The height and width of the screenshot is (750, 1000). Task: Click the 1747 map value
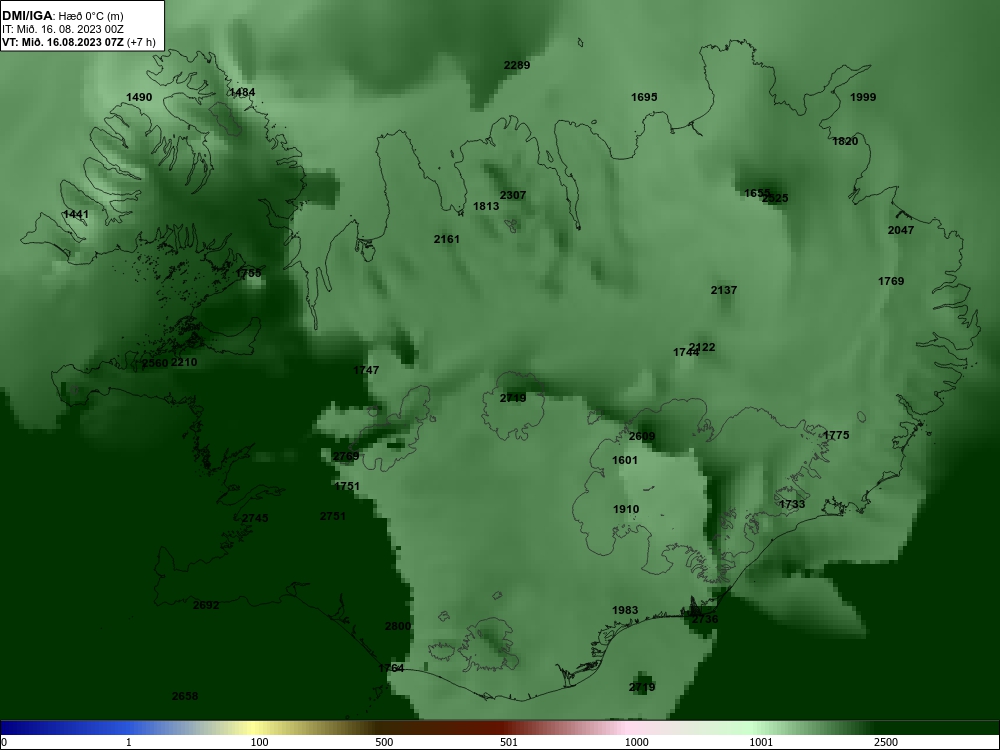366,370
